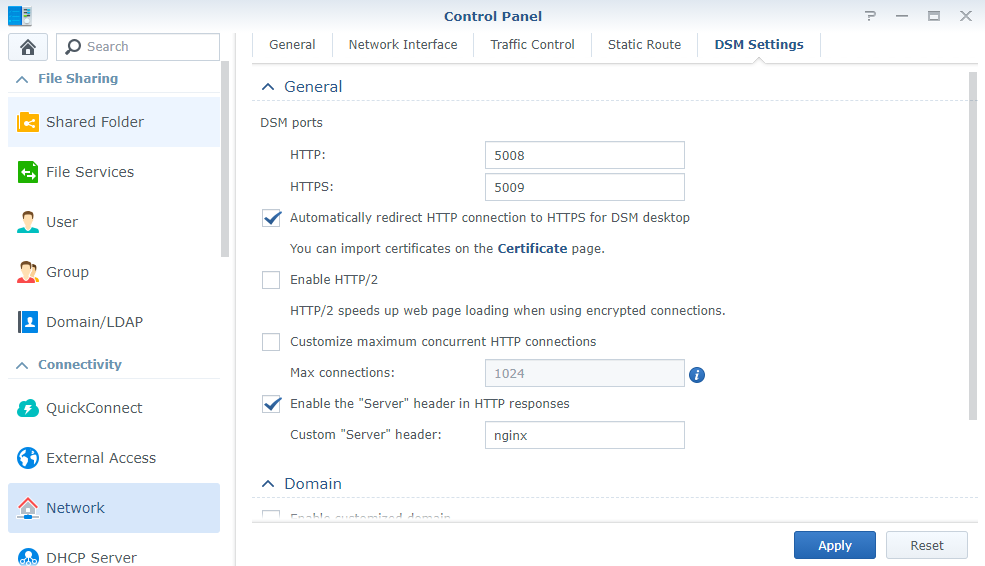Switch to the Network Interface tab
The image size is (985, 566).
[x=403, y=45]
